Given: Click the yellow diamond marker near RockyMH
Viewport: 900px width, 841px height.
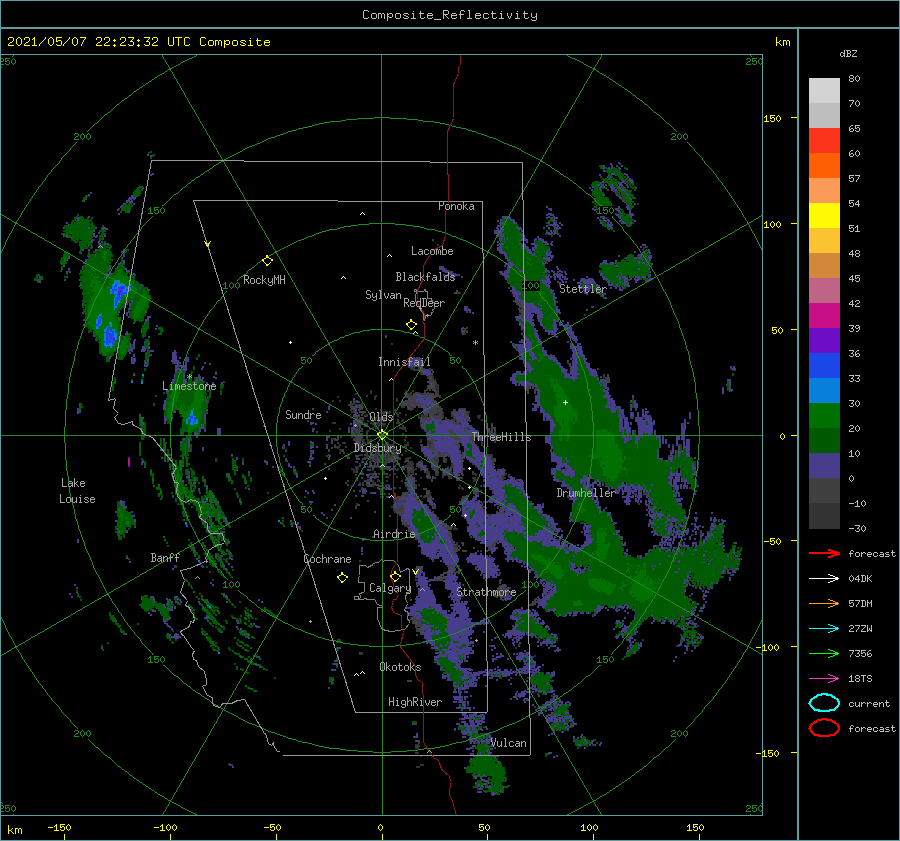Looking at the screenshot, I should point(267,261).
